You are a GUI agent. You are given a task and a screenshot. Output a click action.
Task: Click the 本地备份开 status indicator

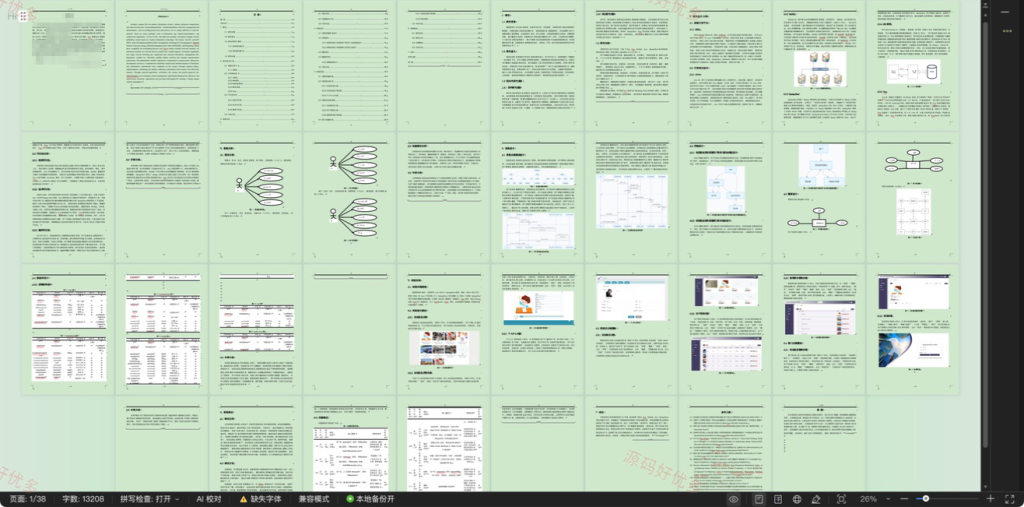(370, 499)
